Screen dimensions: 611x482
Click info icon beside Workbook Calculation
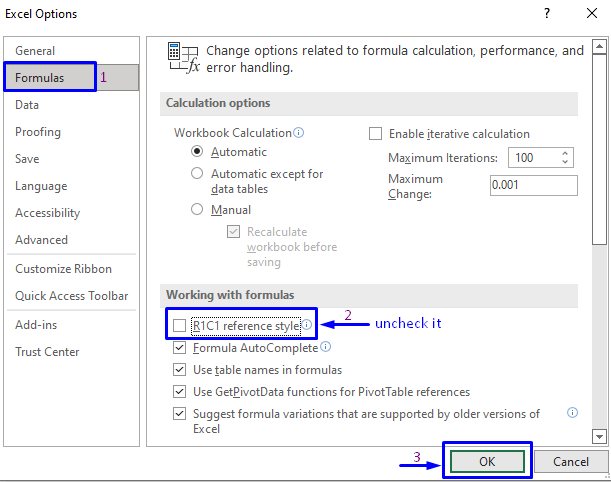pos(299,132)
